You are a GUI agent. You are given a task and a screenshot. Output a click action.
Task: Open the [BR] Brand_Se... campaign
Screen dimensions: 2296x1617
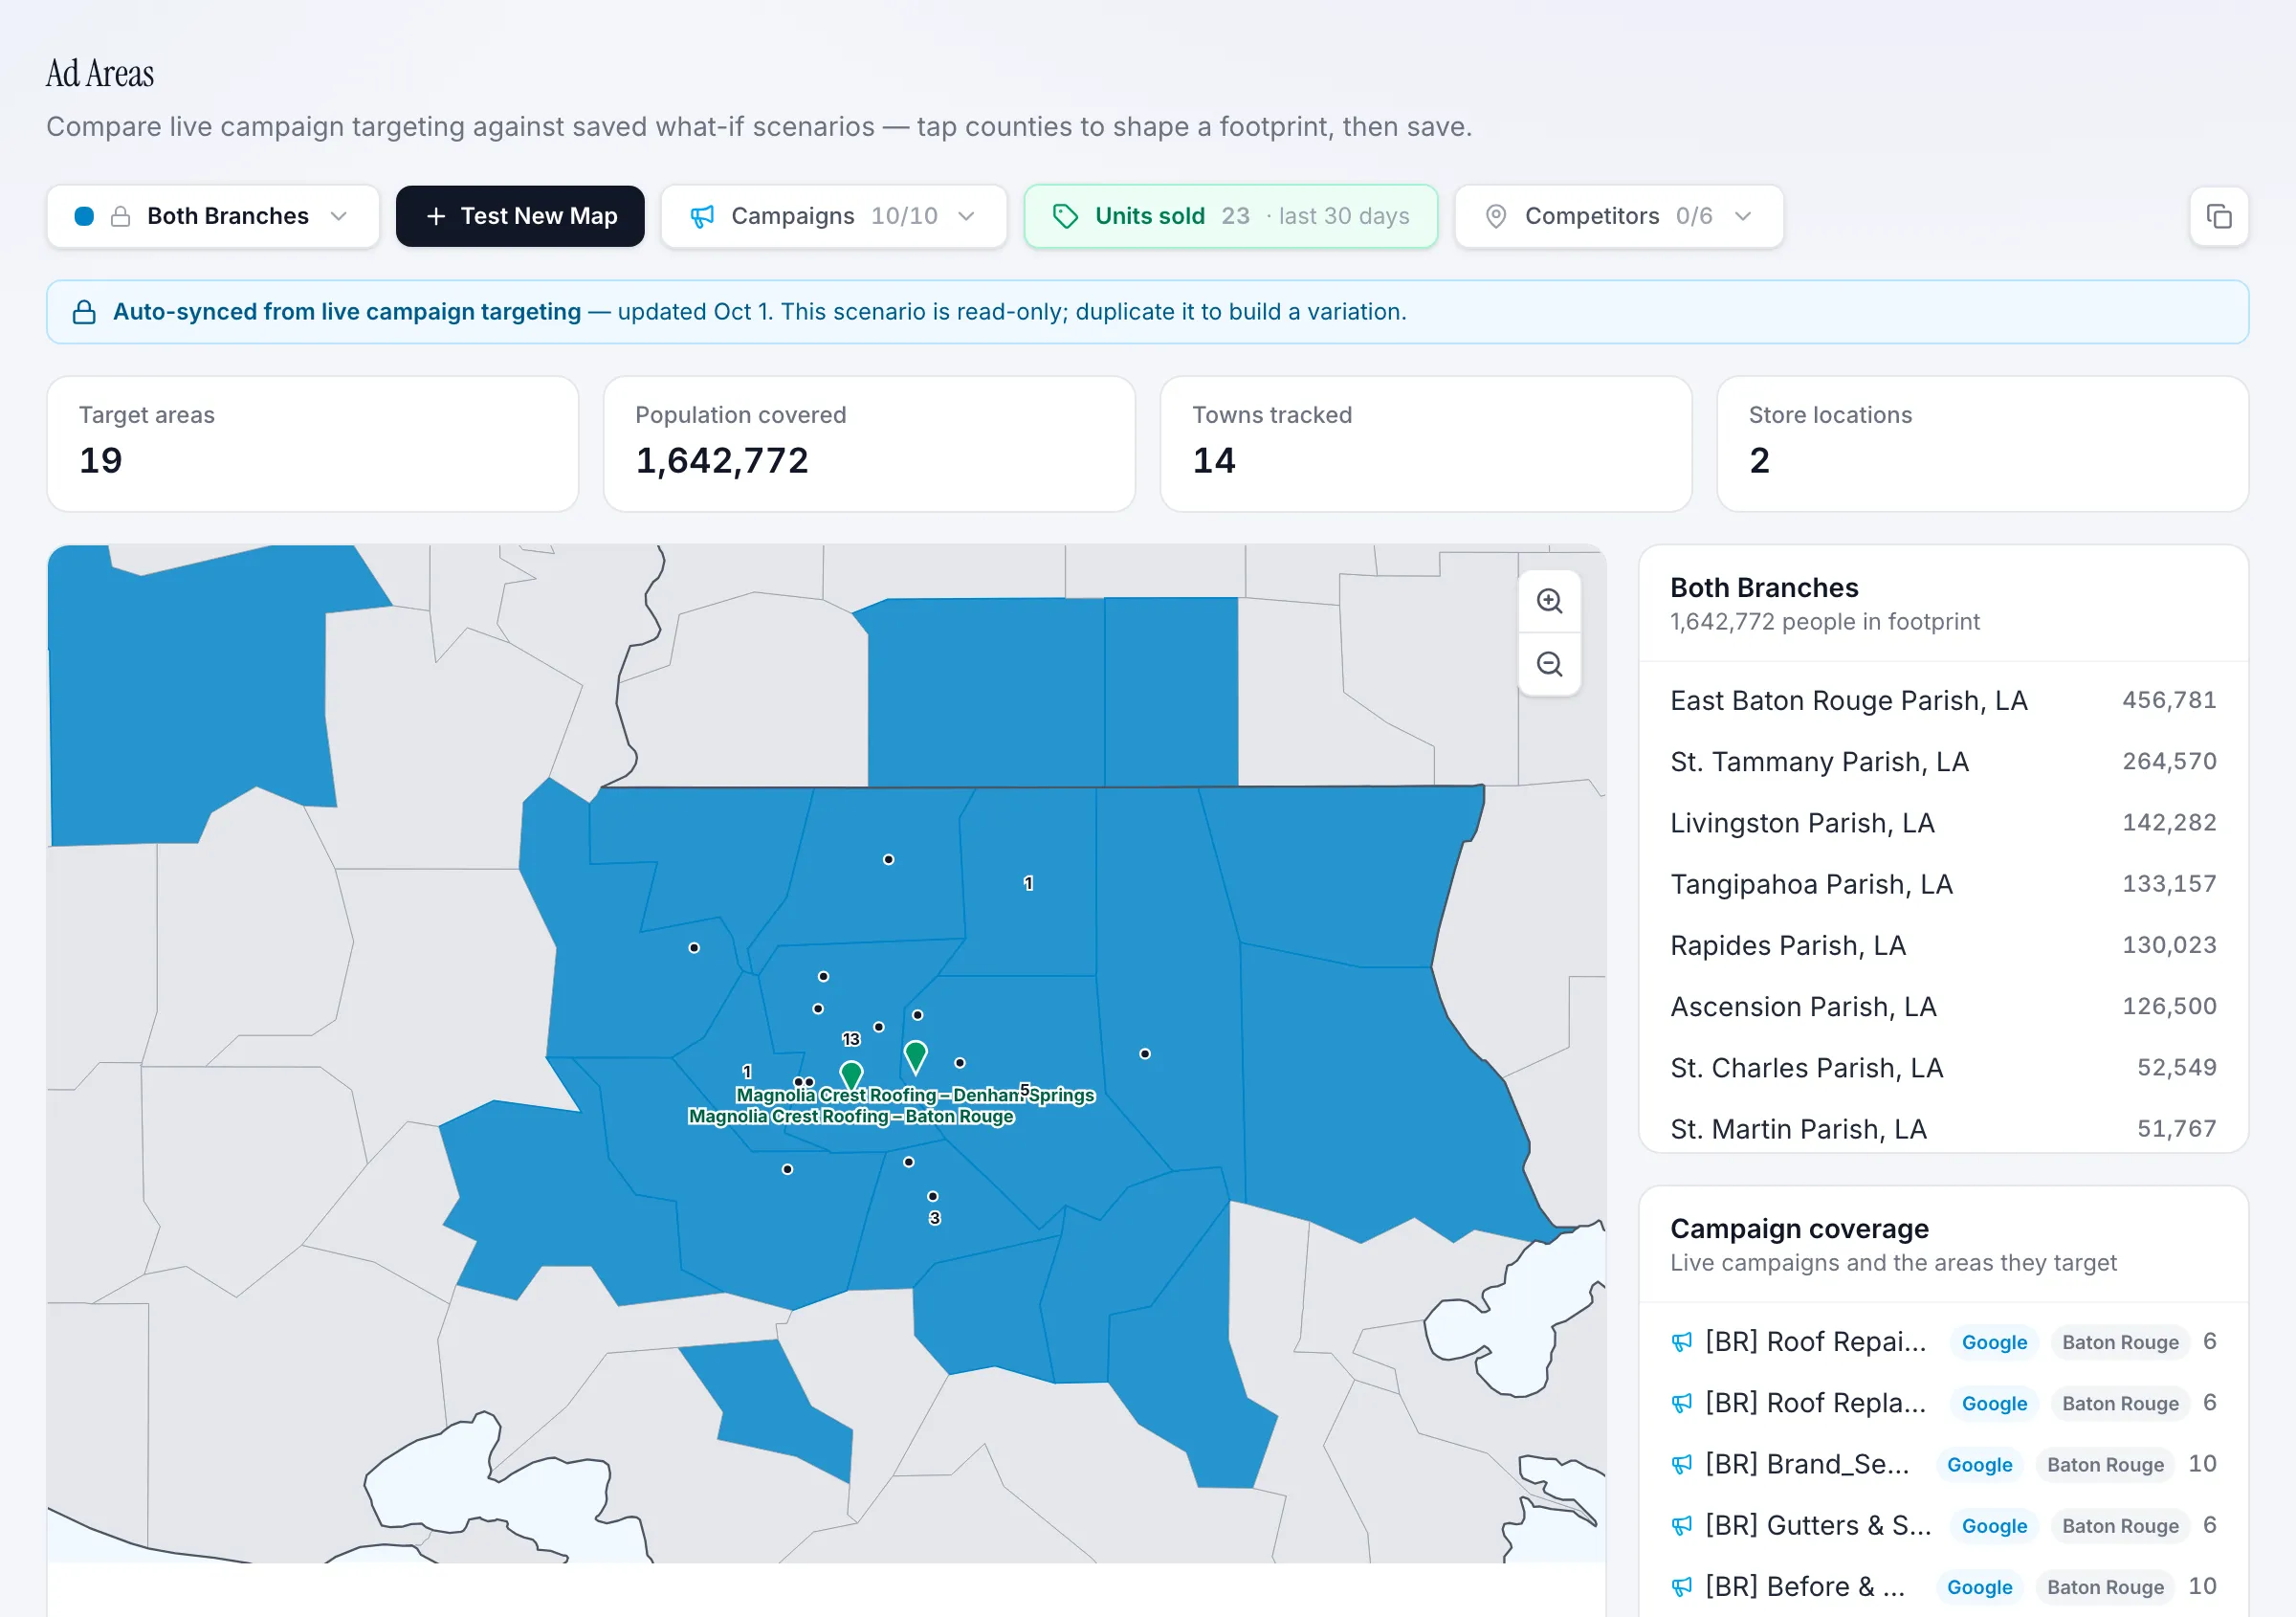coord(1942,1464)
